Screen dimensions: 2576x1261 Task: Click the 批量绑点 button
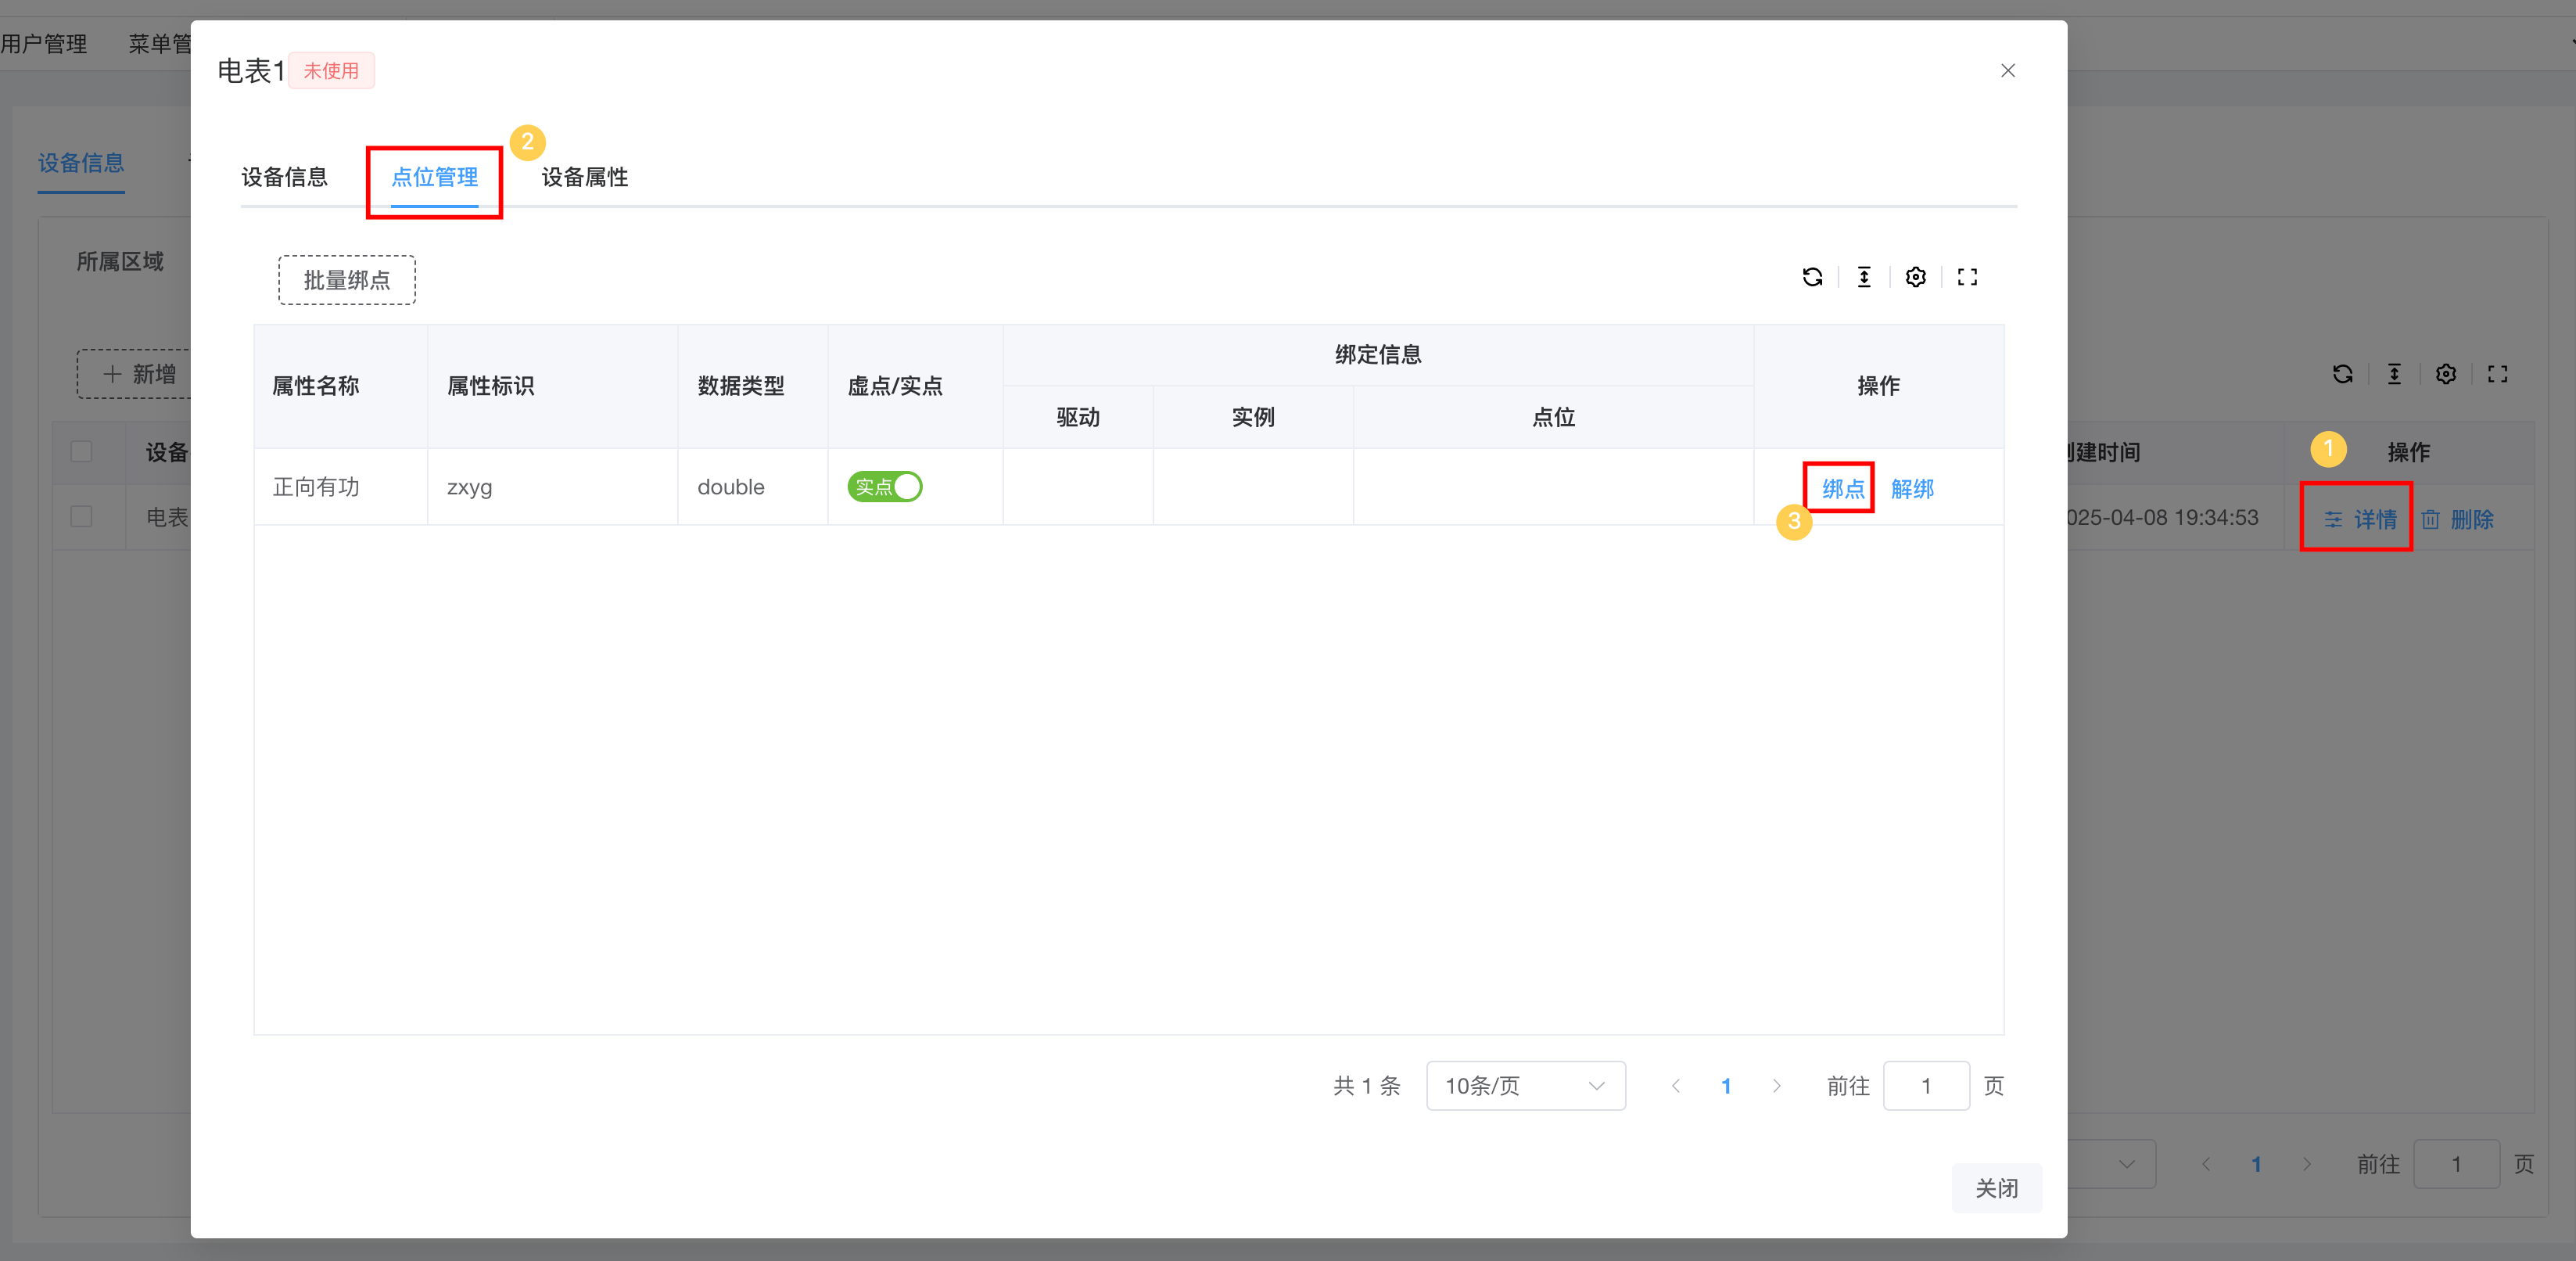pyautogui.click(x=347, y=280)
